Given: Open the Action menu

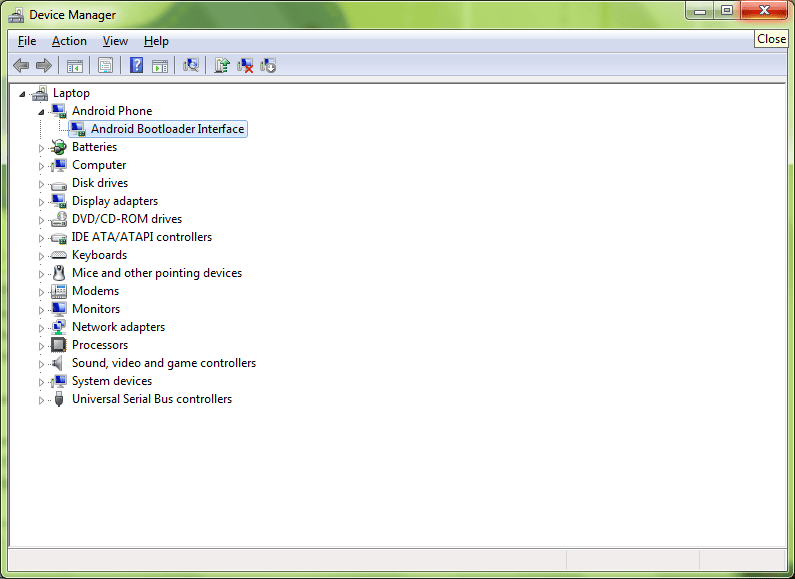Looking at the screenshot, I should point(69,41).
